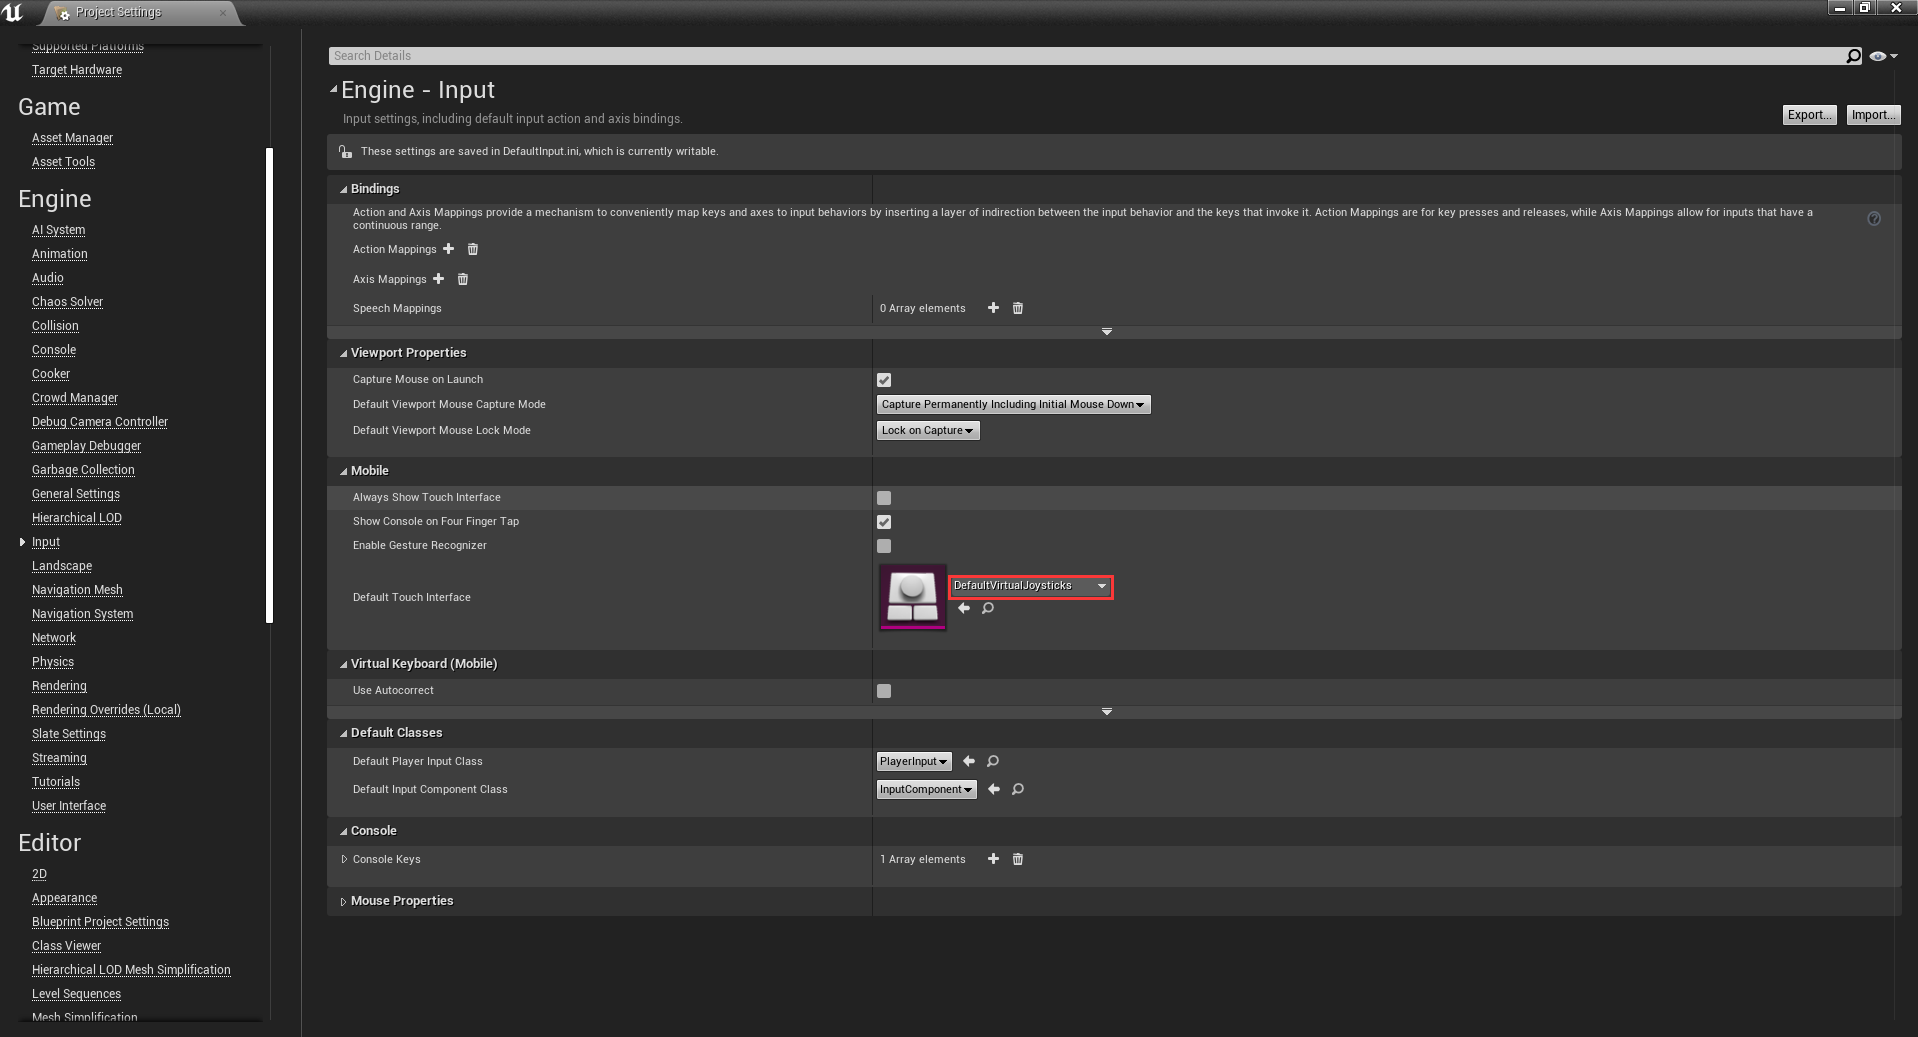Delete all Action Mappings with trash icon

pos(473,249)
